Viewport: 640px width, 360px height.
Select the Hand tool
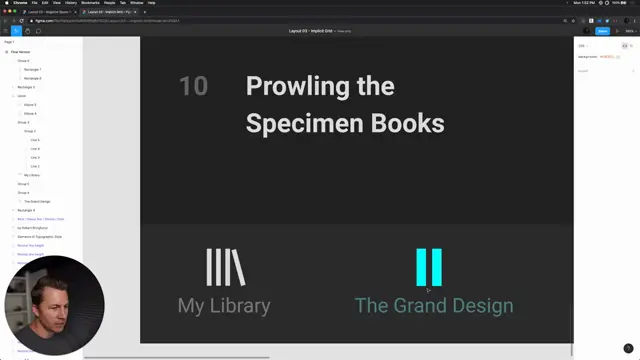[x=27, y=31]
